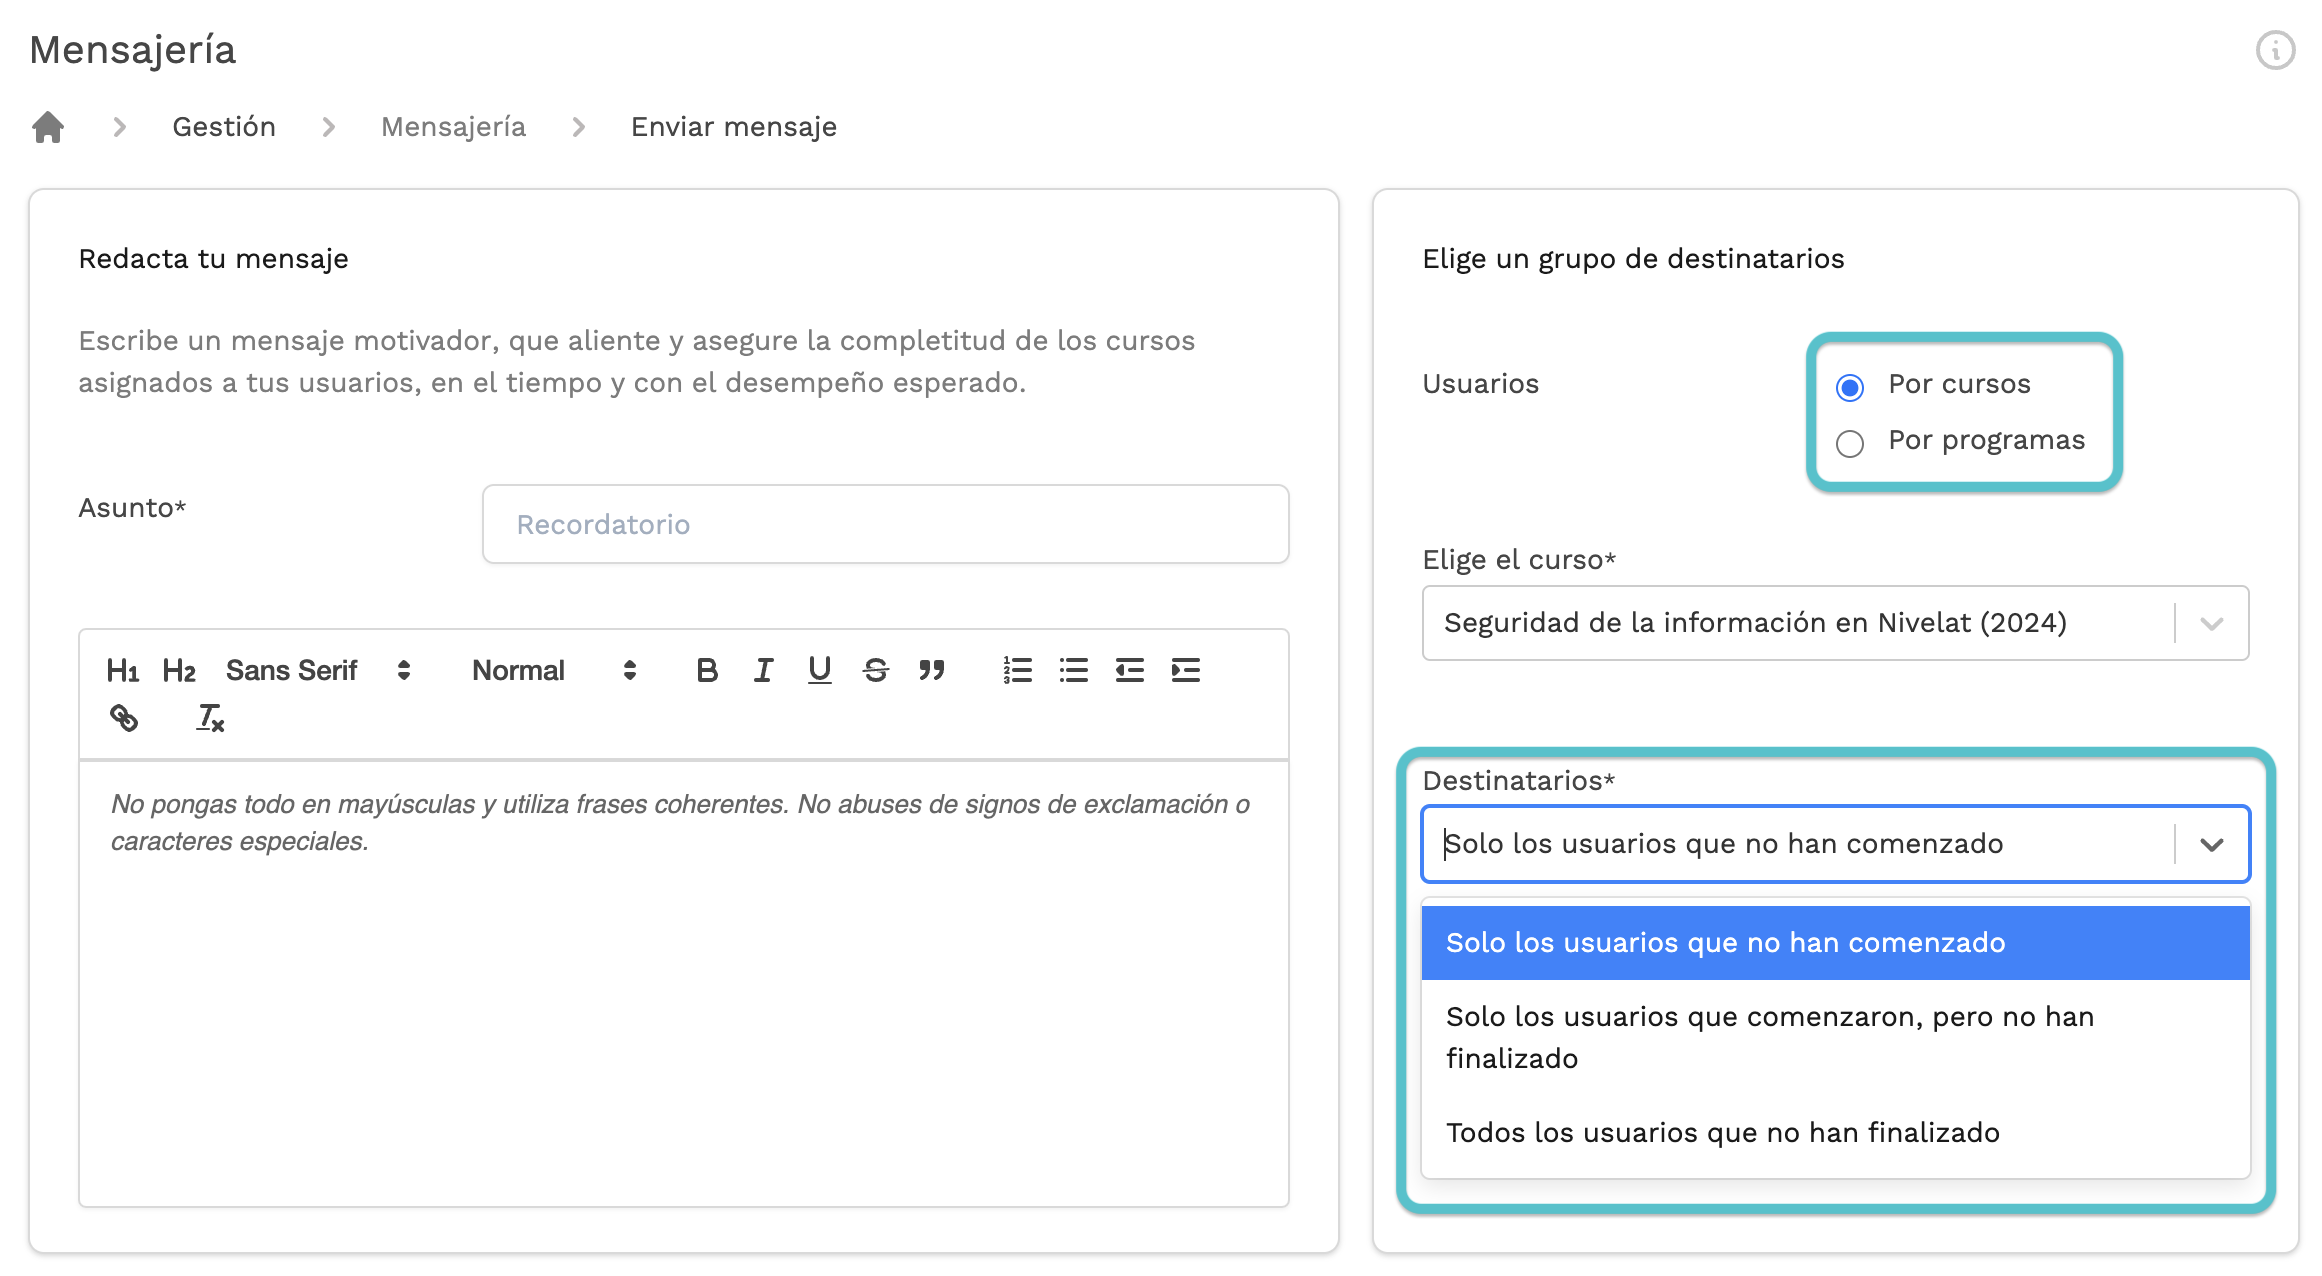Viewport: 2322px width, 1276px height.
Task: Choose 'Solo los usuarios que comenzaron, pero no han finalizado'
Action: (x=1835, y=1038)
